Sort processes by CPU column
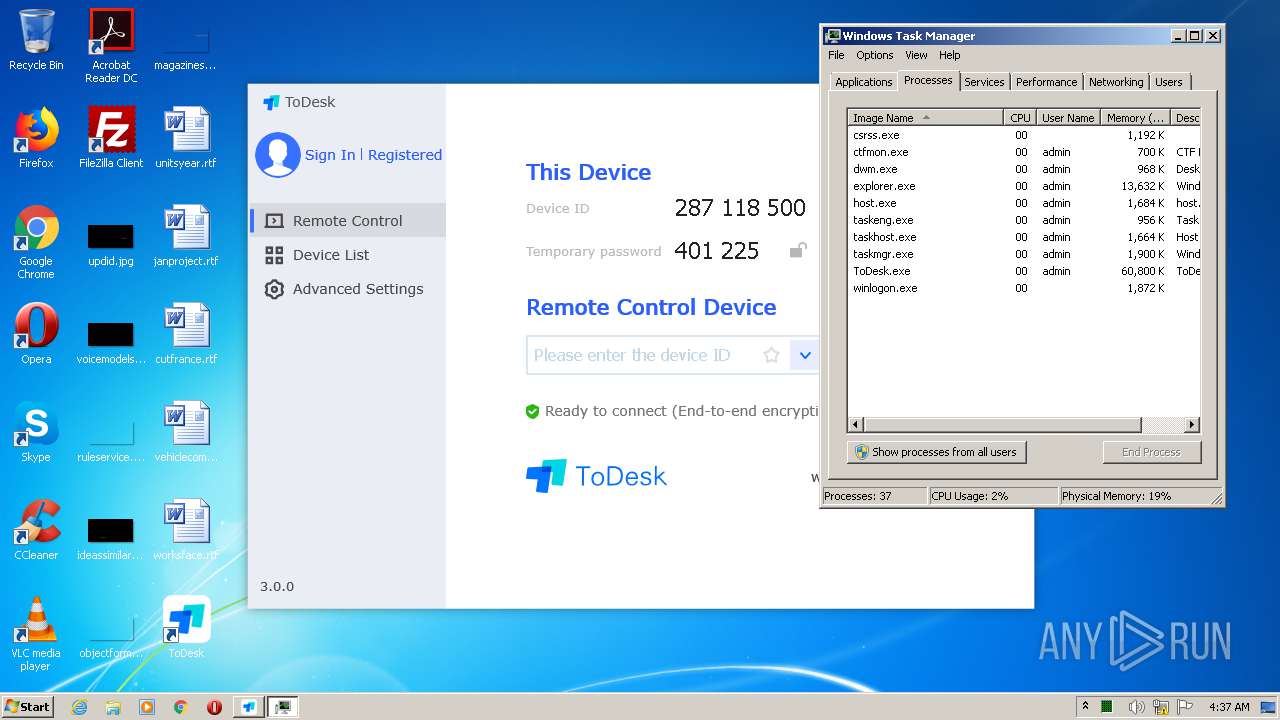1280x720 pixels. click(1020, 118)
